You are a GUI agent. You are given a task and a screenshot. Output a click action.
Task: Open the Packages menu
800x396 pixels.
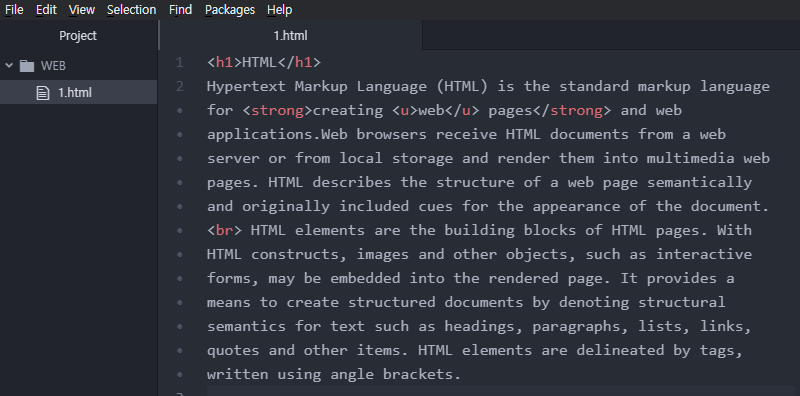click(230, 10)
